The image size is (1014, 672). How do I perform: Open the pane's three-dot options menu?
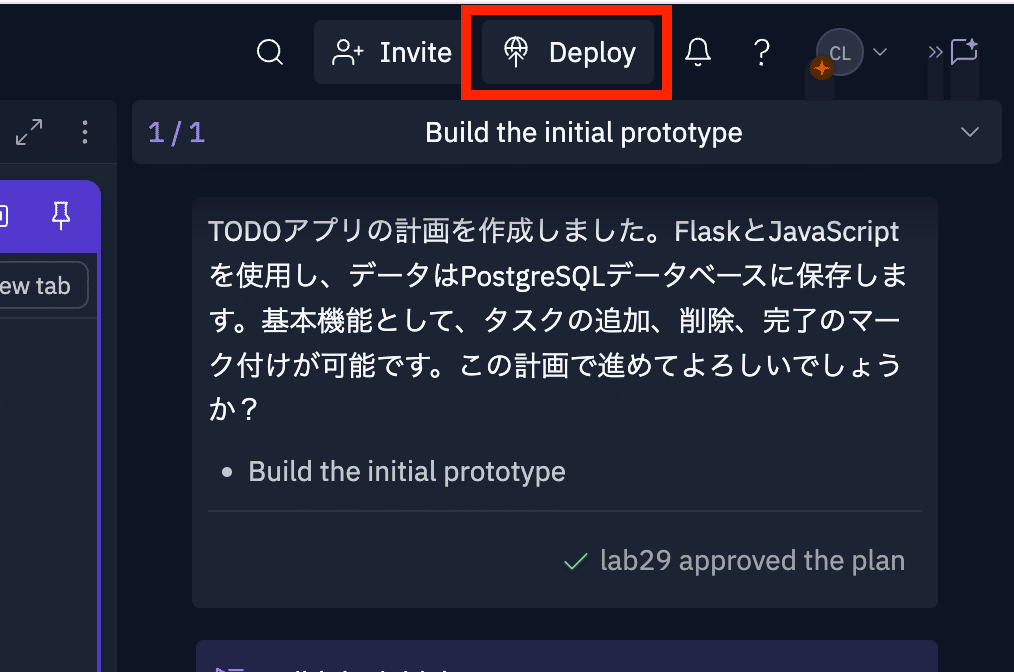tap(85, 132)
